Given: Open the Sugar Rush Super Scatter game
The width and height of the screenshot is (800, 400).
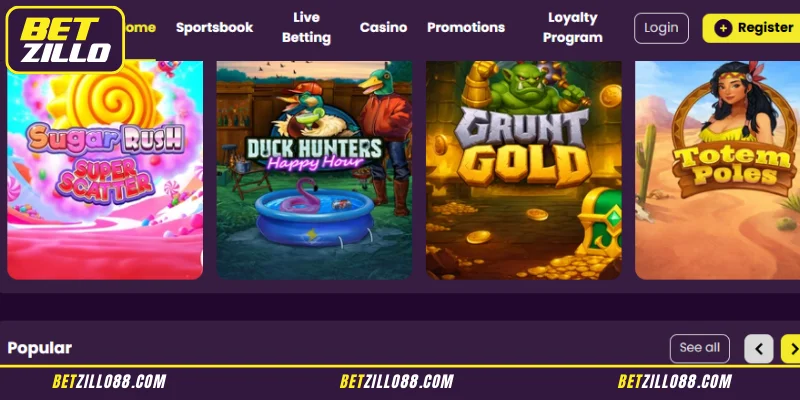Looking at the screenshot, I should pyautogui.click(x=105, y=170).
